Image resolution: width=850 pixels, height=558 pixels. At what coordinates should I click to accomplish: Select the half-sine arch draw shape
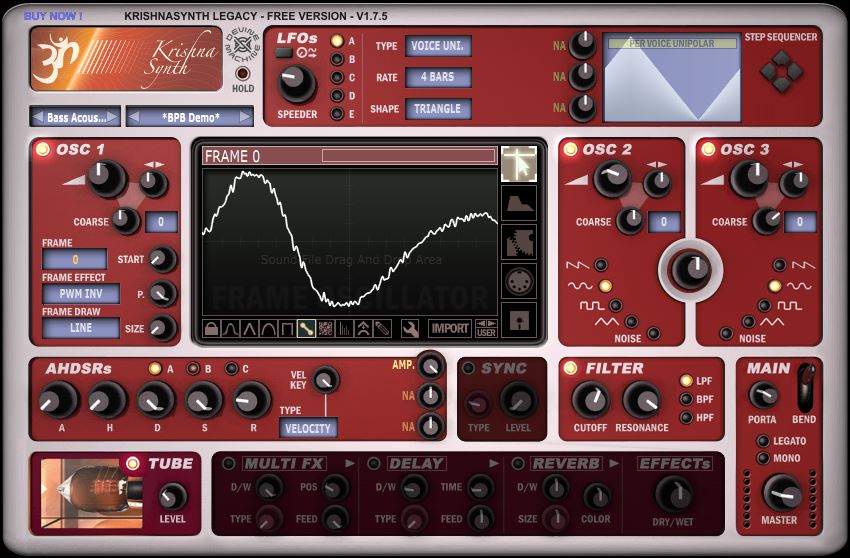(268, 328)
